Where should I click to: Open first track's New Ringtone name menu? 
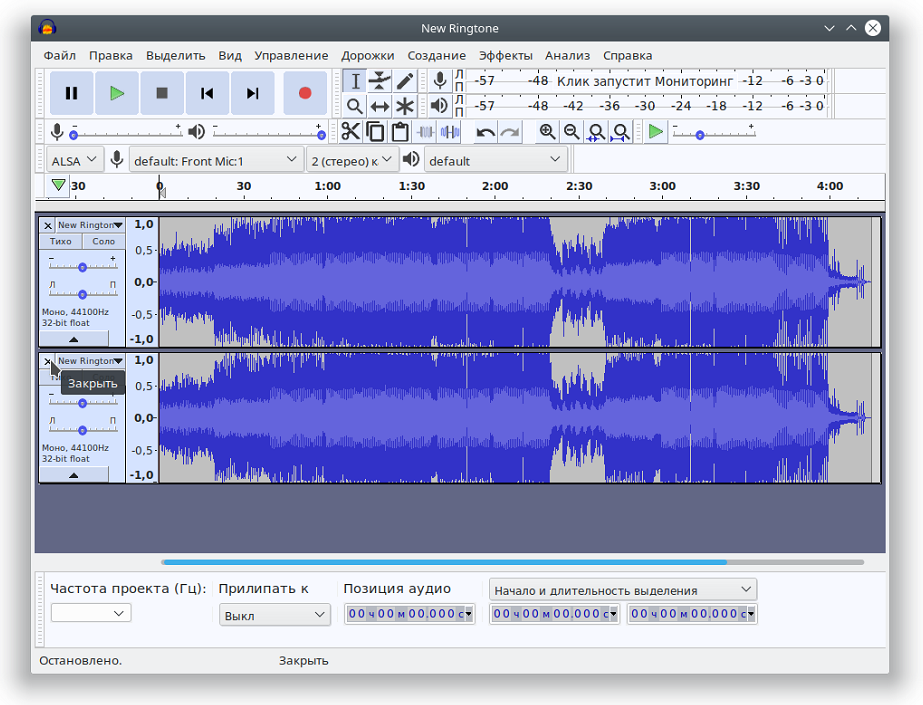[x=89, y=225]
